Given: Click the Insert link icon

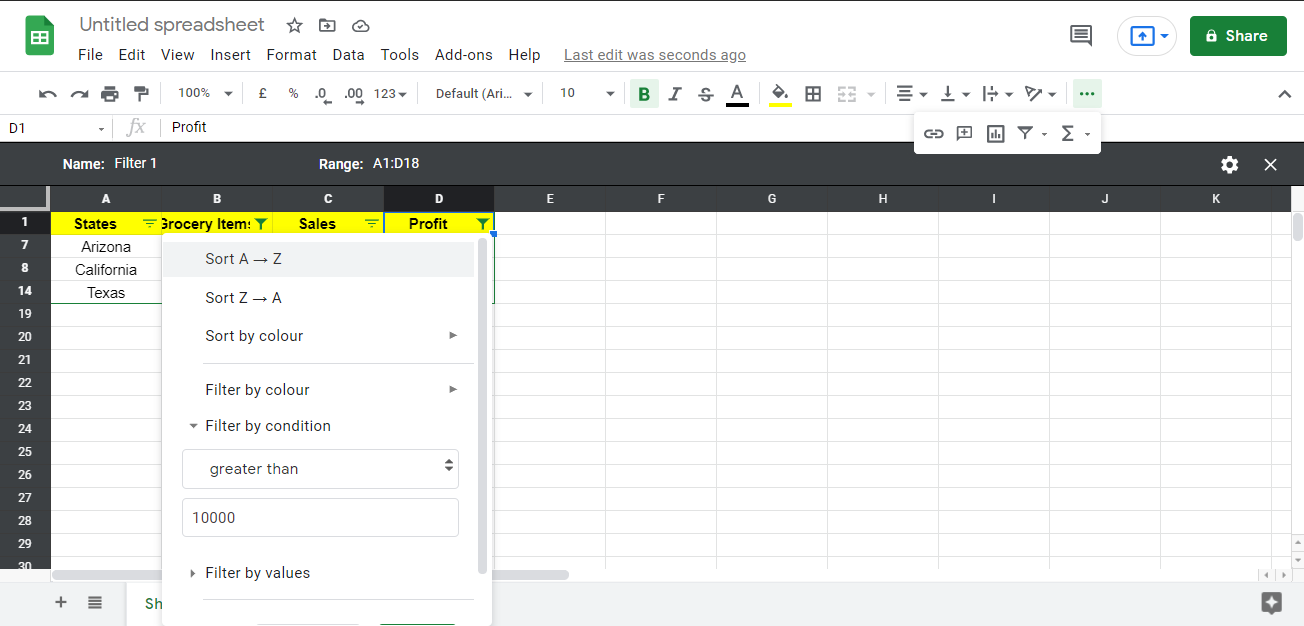Looking at the screenshot, I should (x=934, y=133).
